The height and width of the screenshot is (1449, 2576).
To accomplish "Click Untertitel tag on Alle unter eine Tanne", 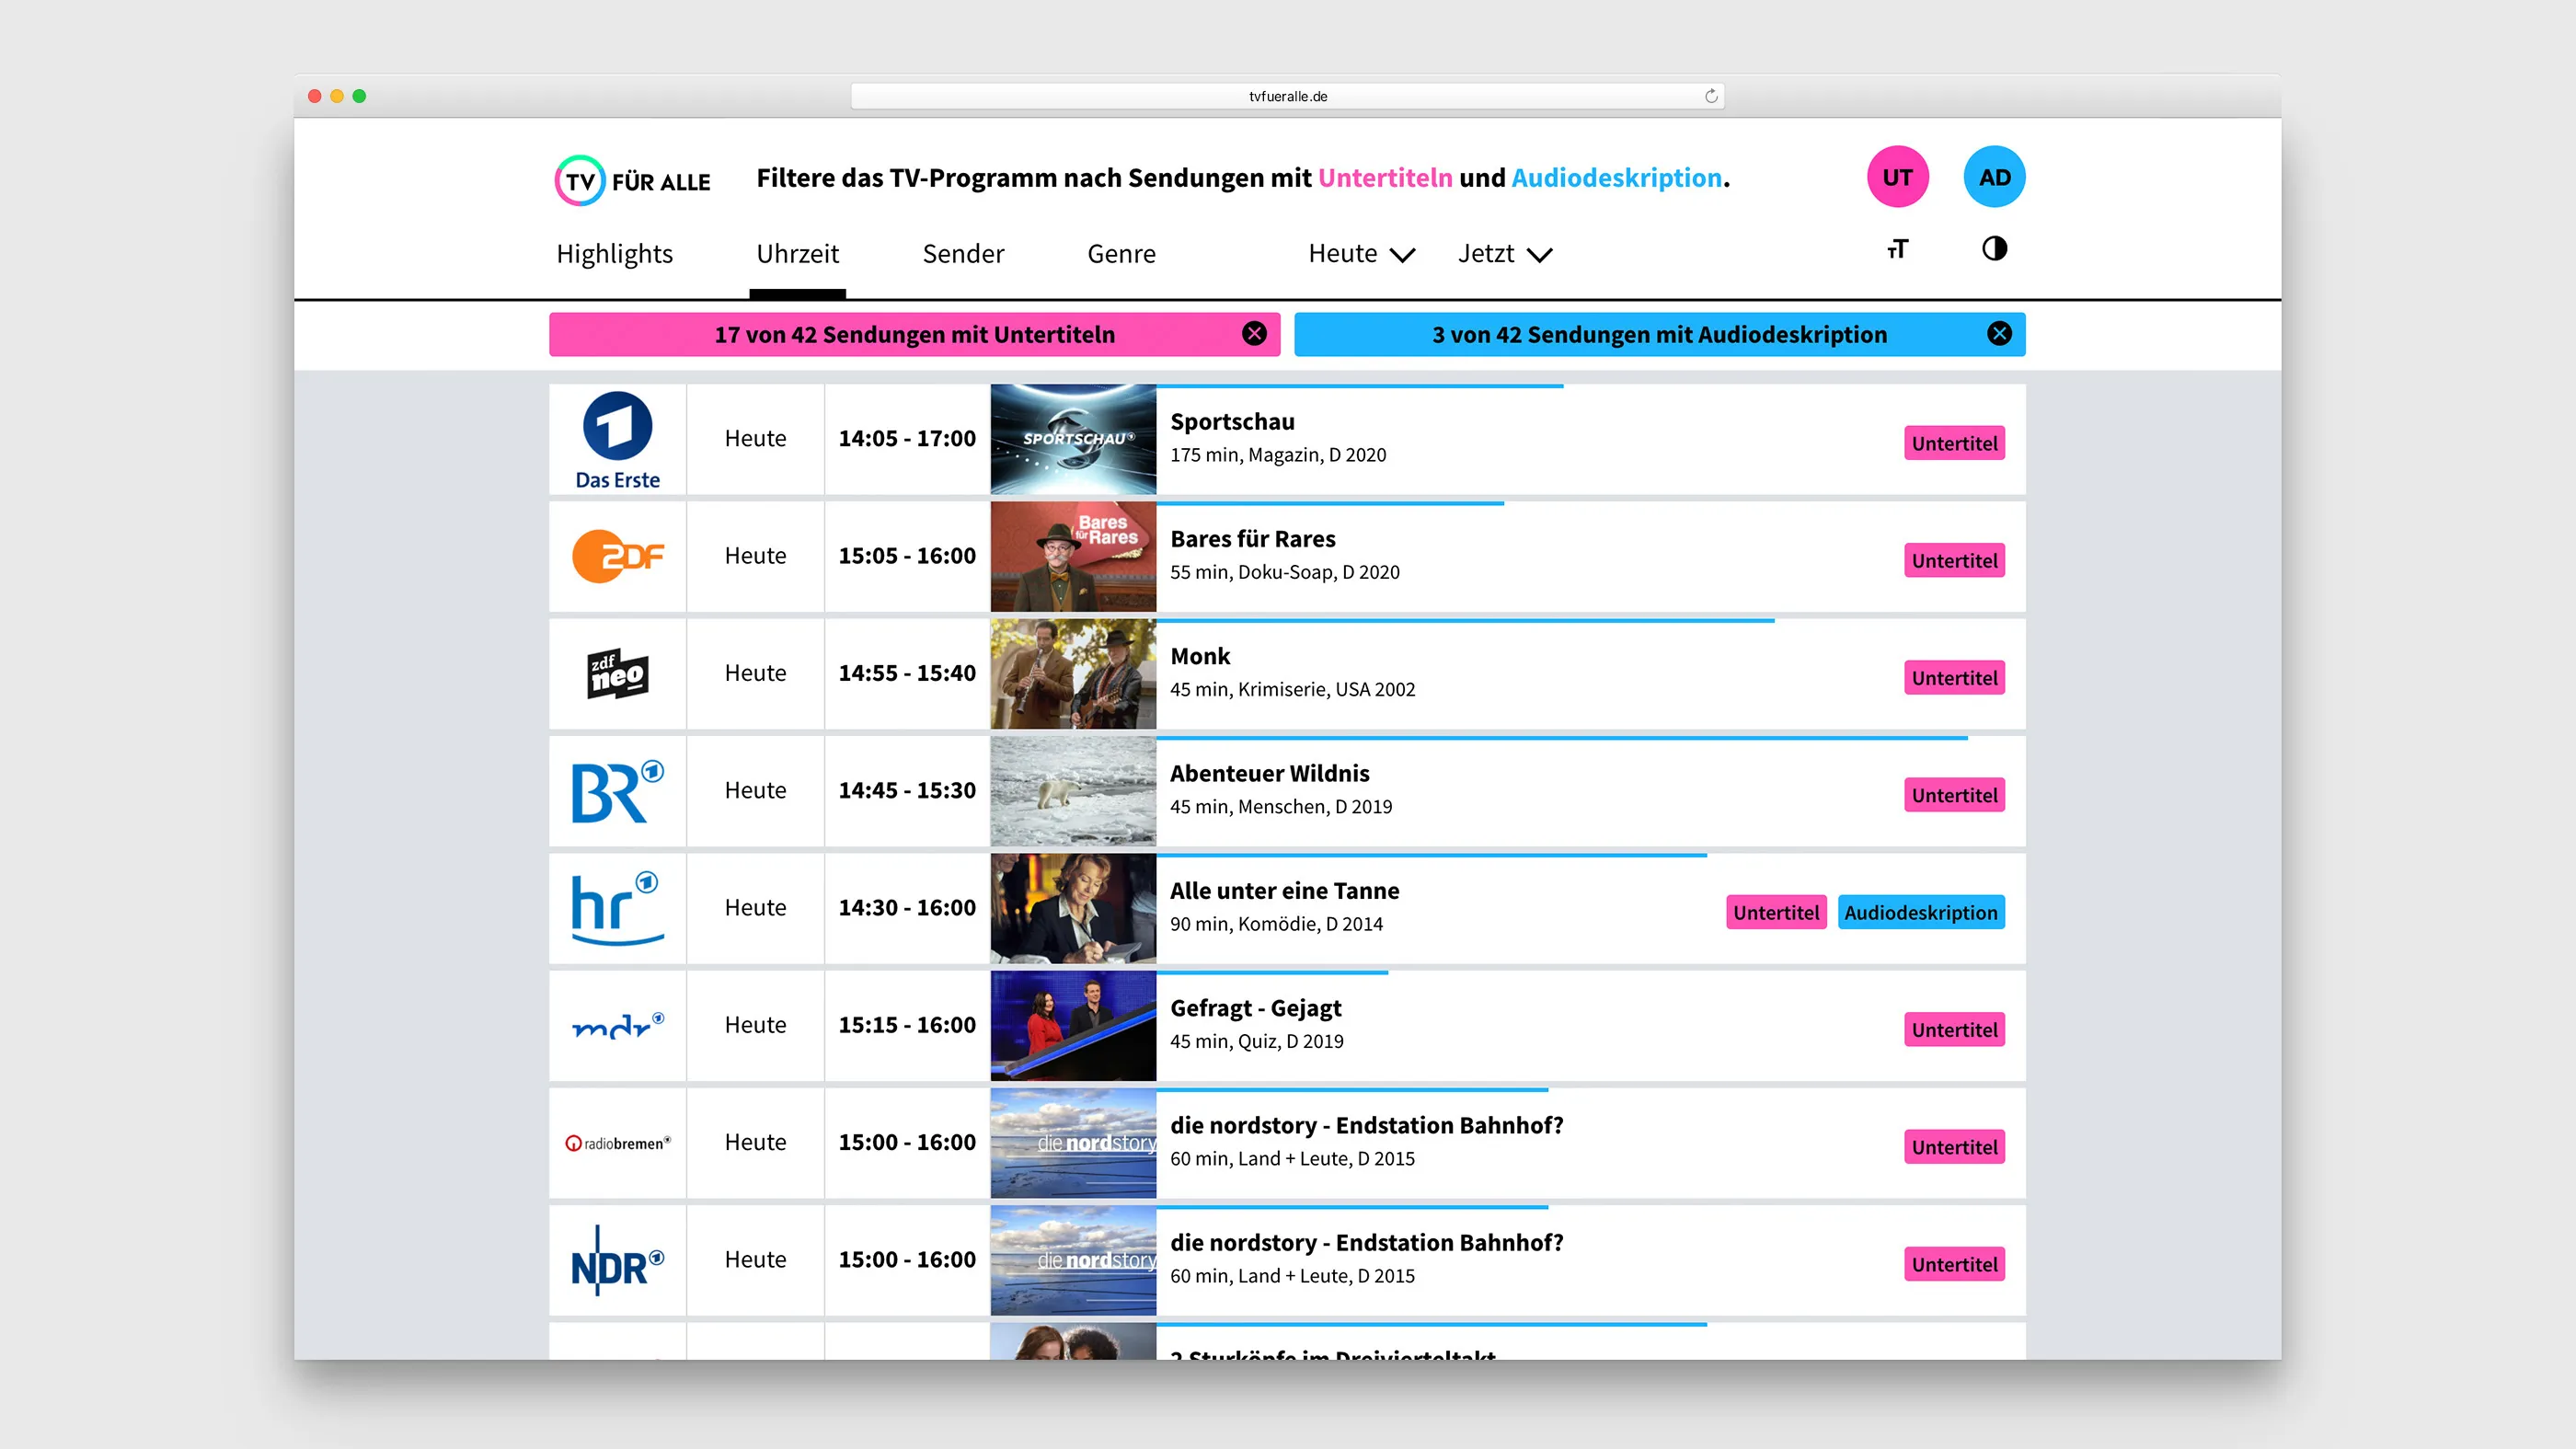I will click(x=1776, y=912).
